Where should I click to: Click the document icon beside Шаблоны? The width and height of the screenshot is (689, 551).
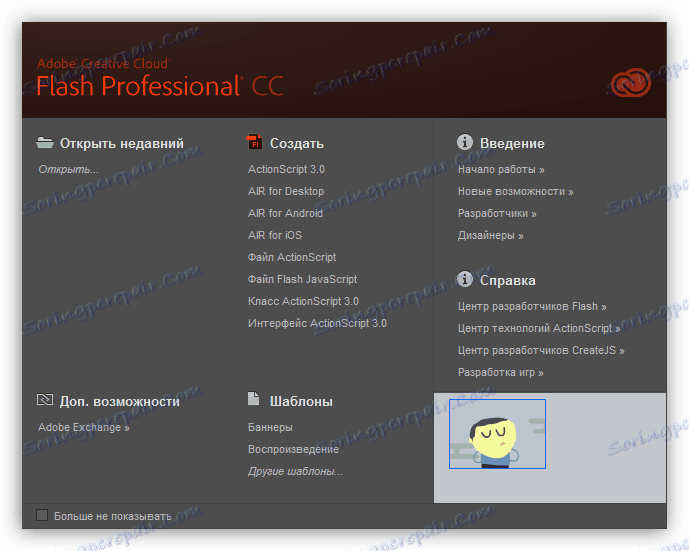point(254,399)
